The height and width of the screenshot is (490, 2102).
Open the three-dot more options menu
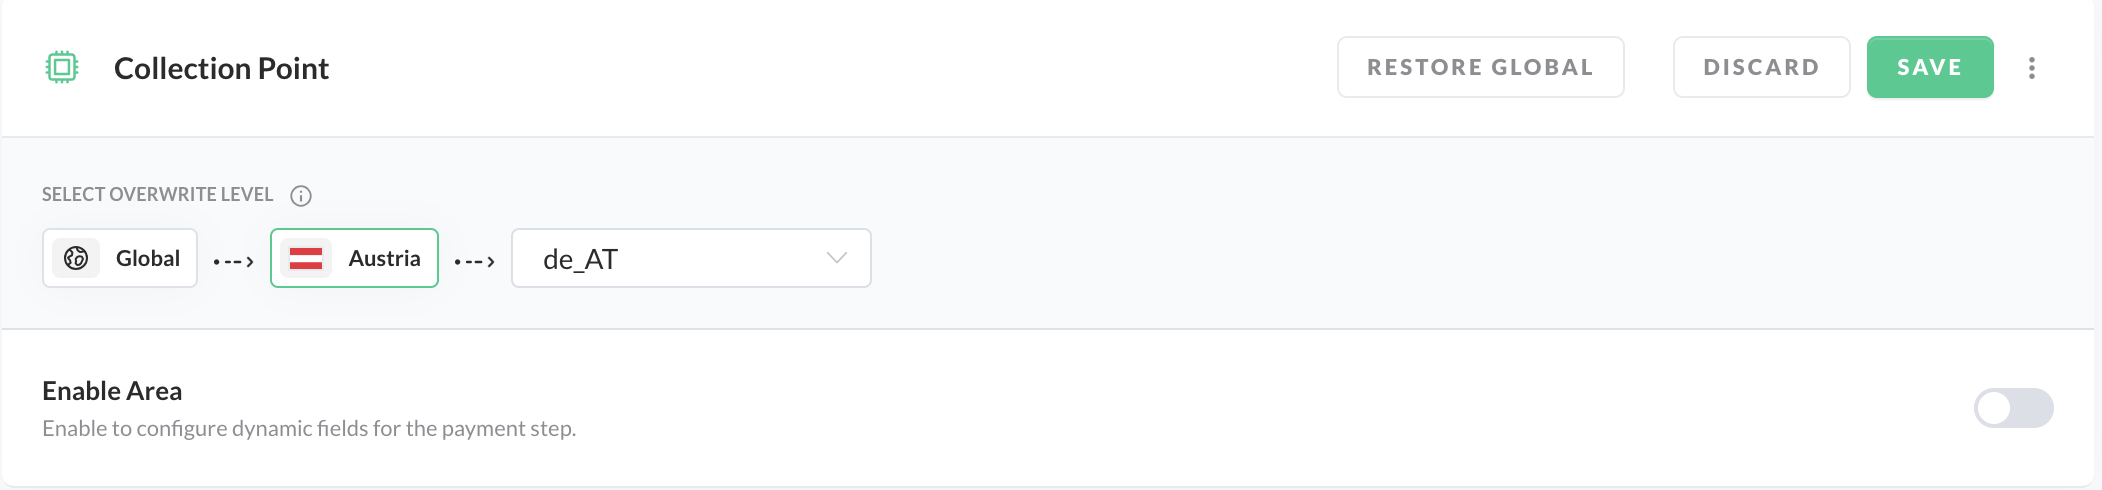(2031, 68)
